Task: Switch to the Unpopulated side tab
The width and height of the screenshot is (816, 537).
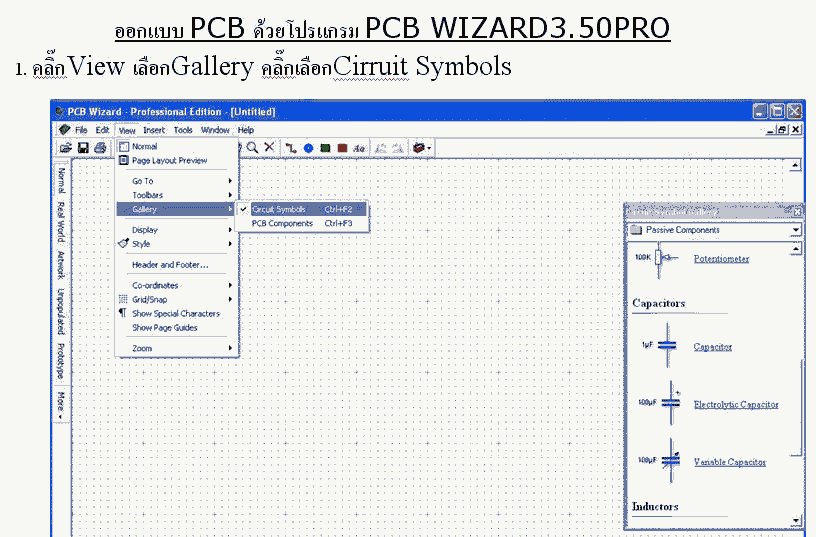Action: [61, 311]
